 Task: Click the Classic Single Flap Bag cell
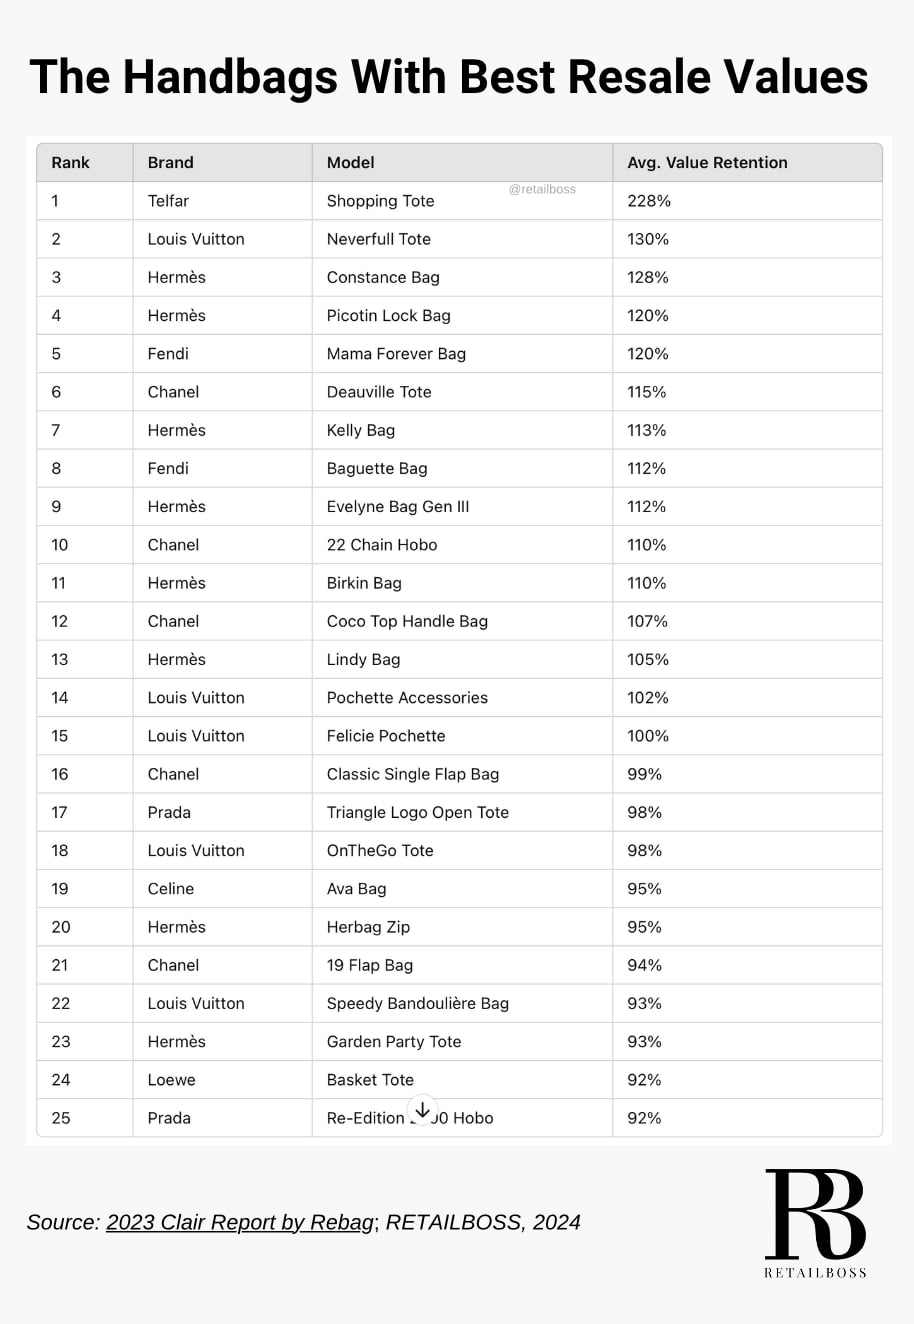point(462,774)
